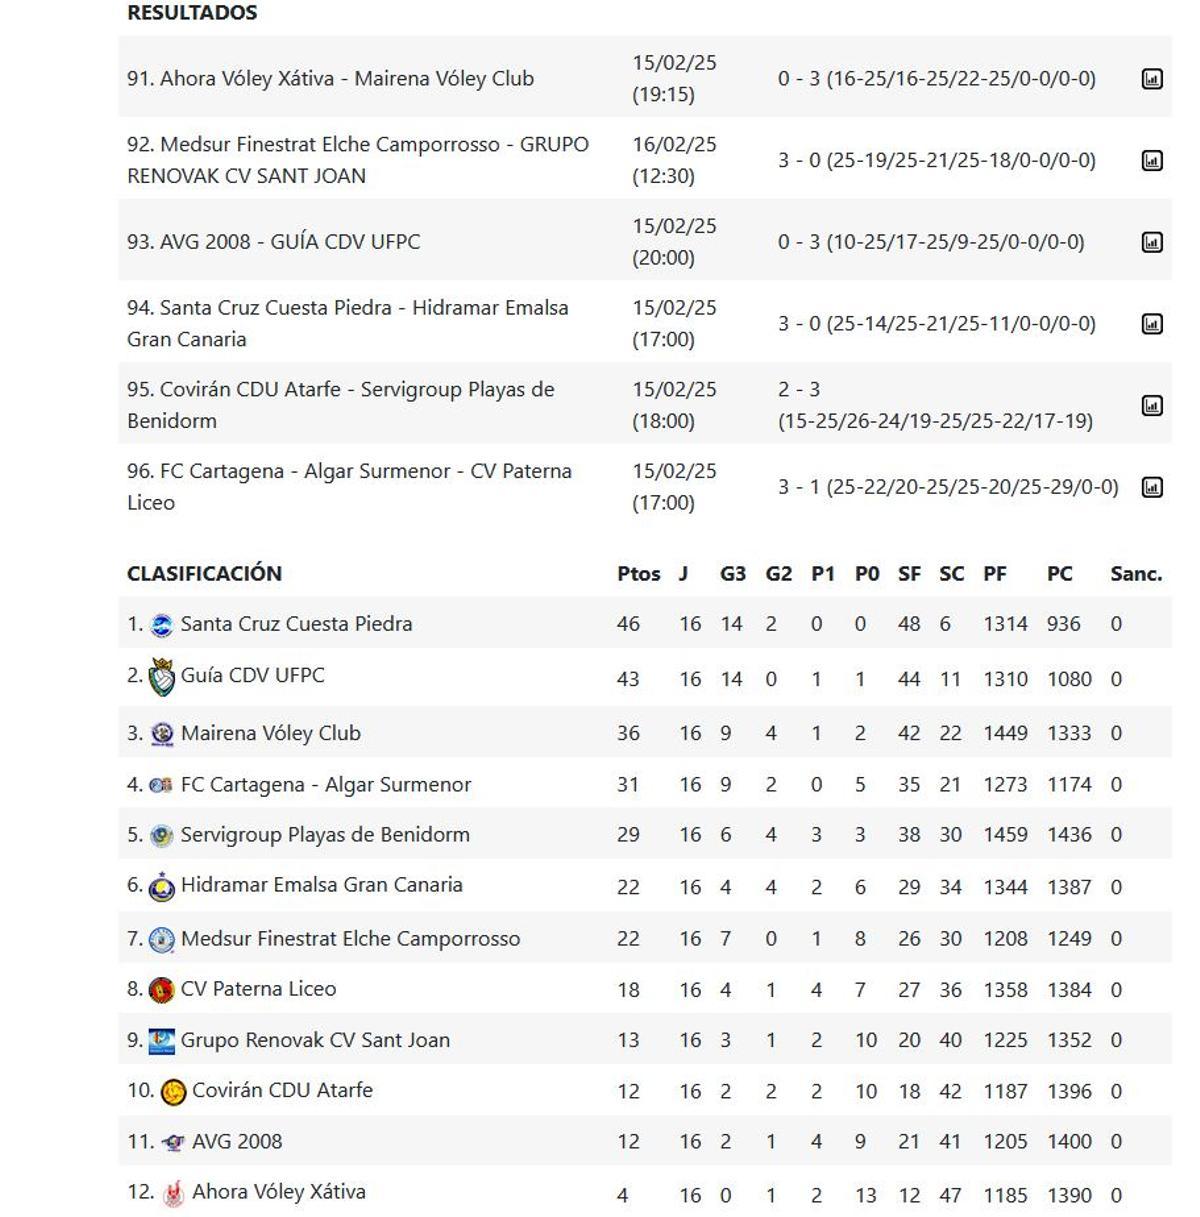Select Medsur Finestrat Elche Camporrosso in standings
Viewport: 1200px width, 1217px height.
point(350,939)
